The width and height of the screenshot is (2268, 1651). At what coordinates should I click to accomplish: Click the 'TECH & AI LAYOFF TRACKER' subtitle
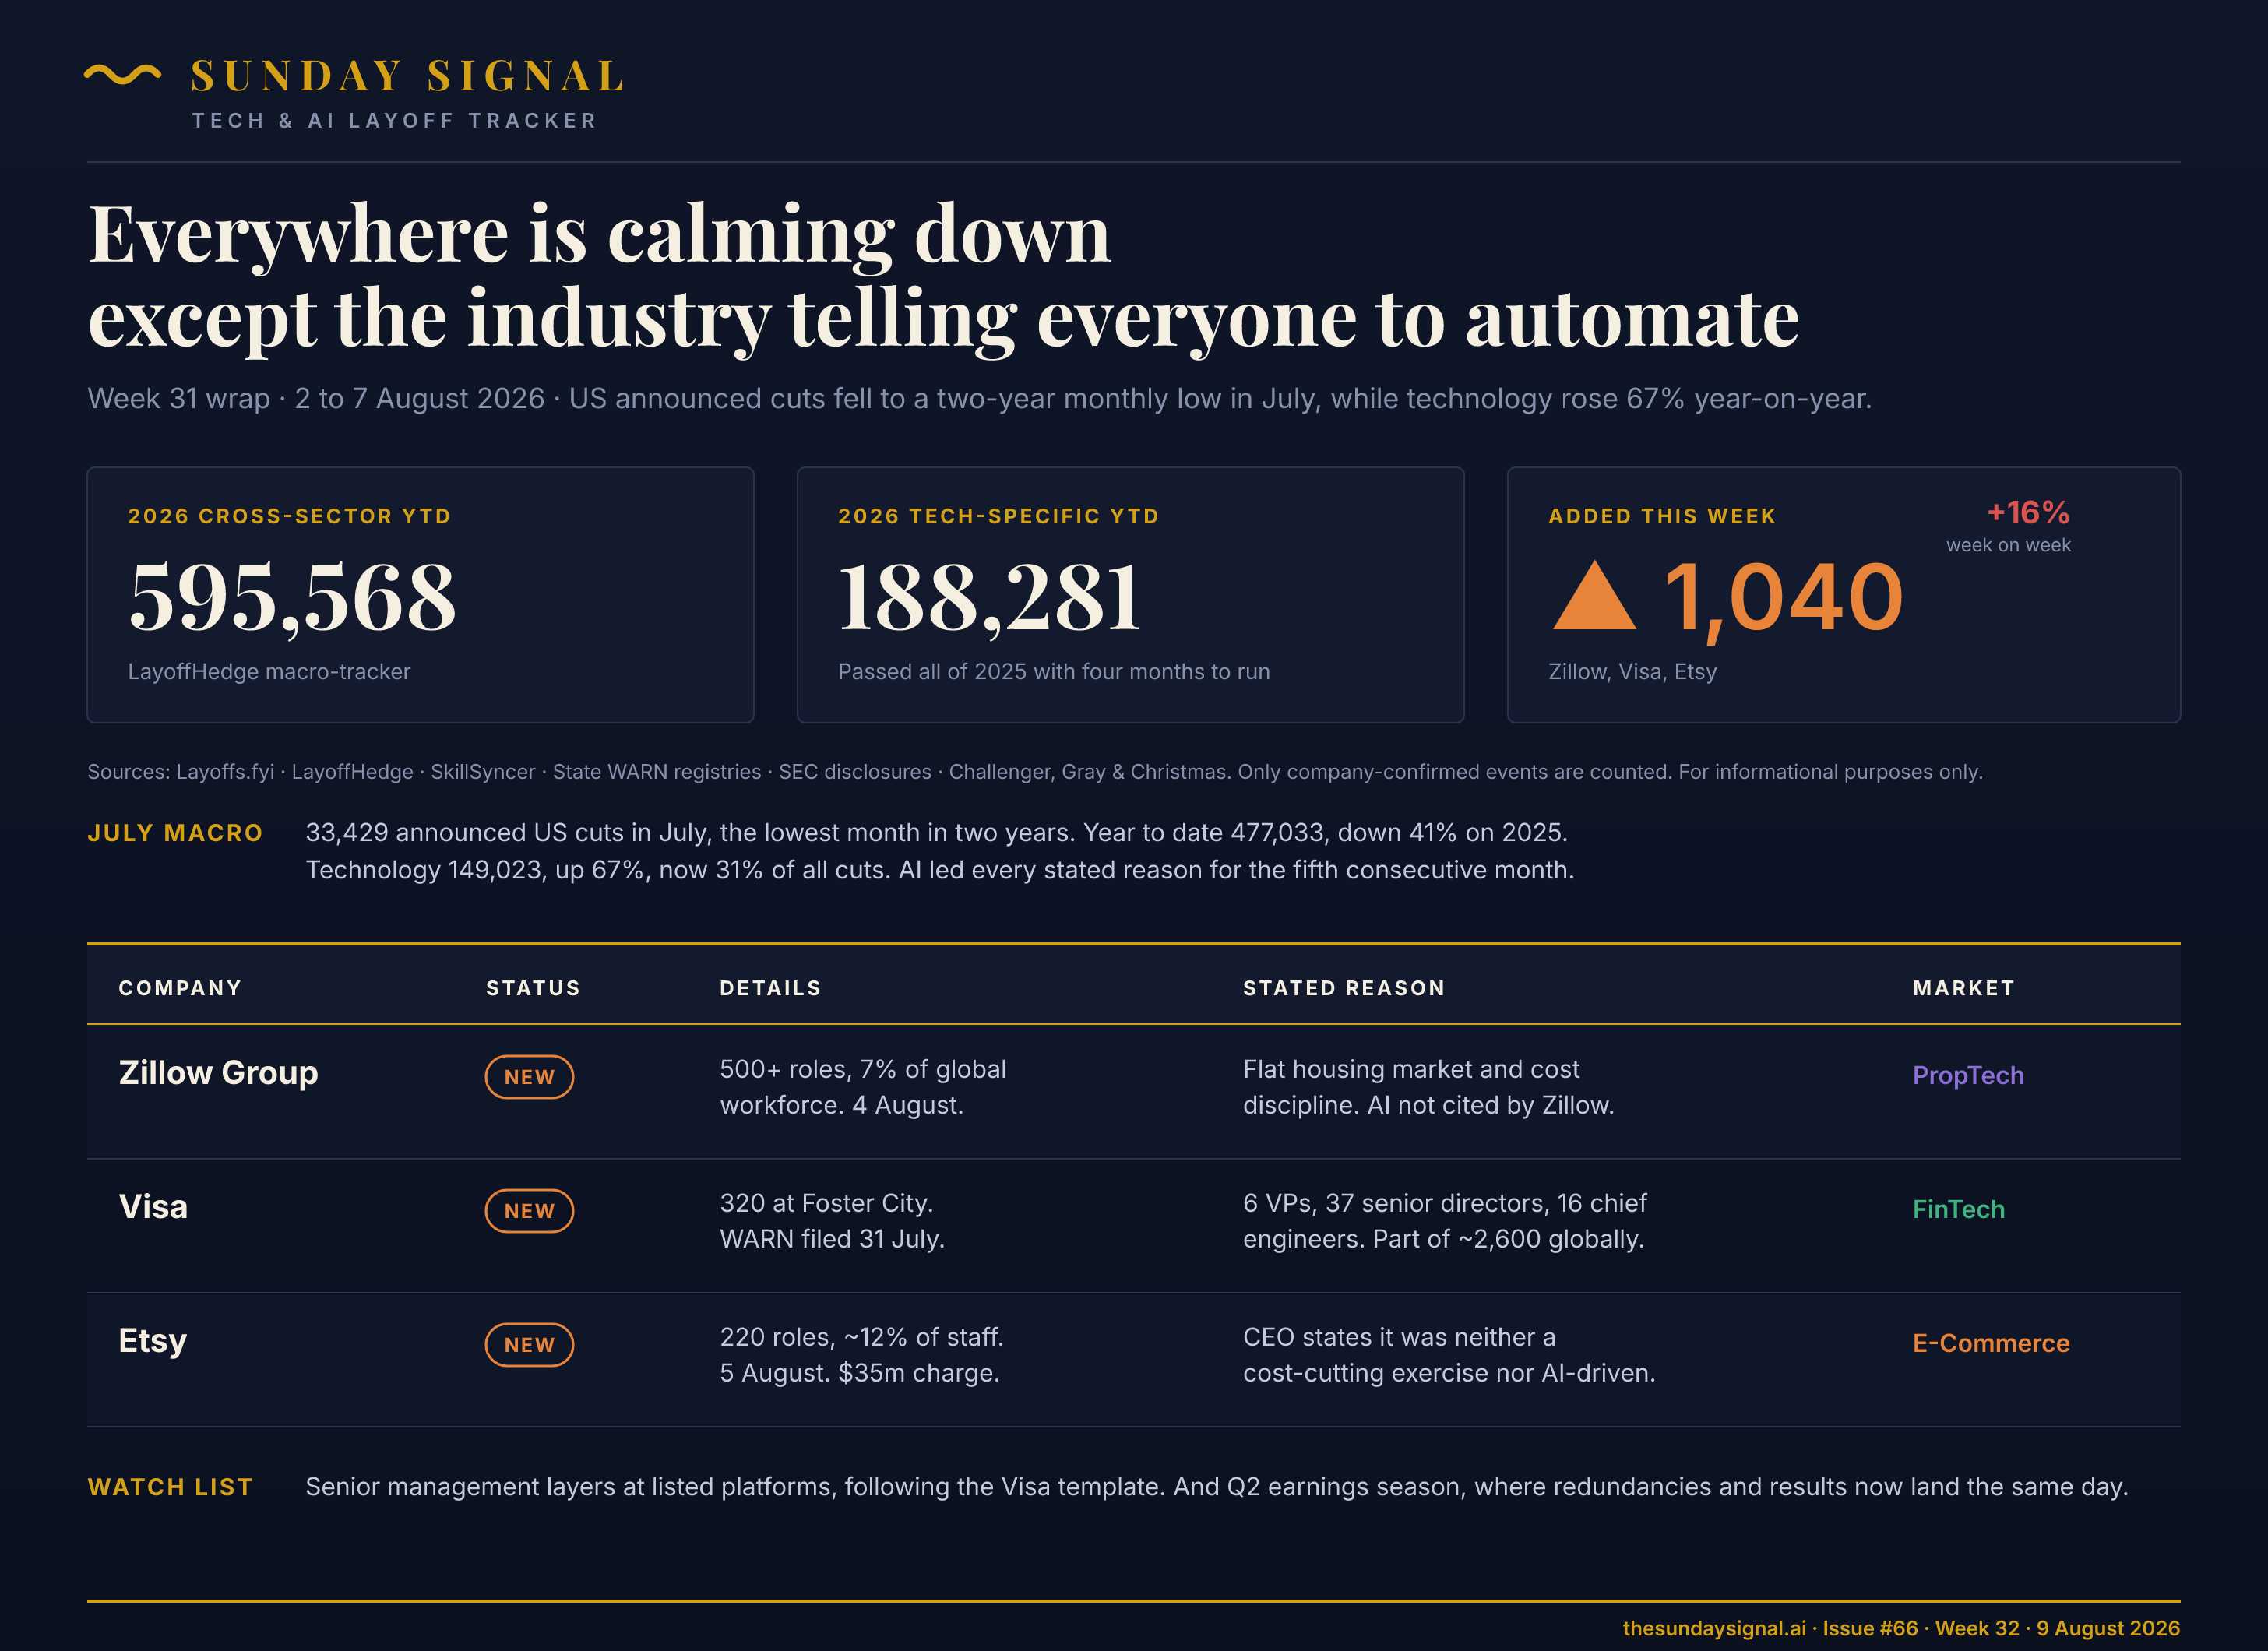[x=394, y=121]
